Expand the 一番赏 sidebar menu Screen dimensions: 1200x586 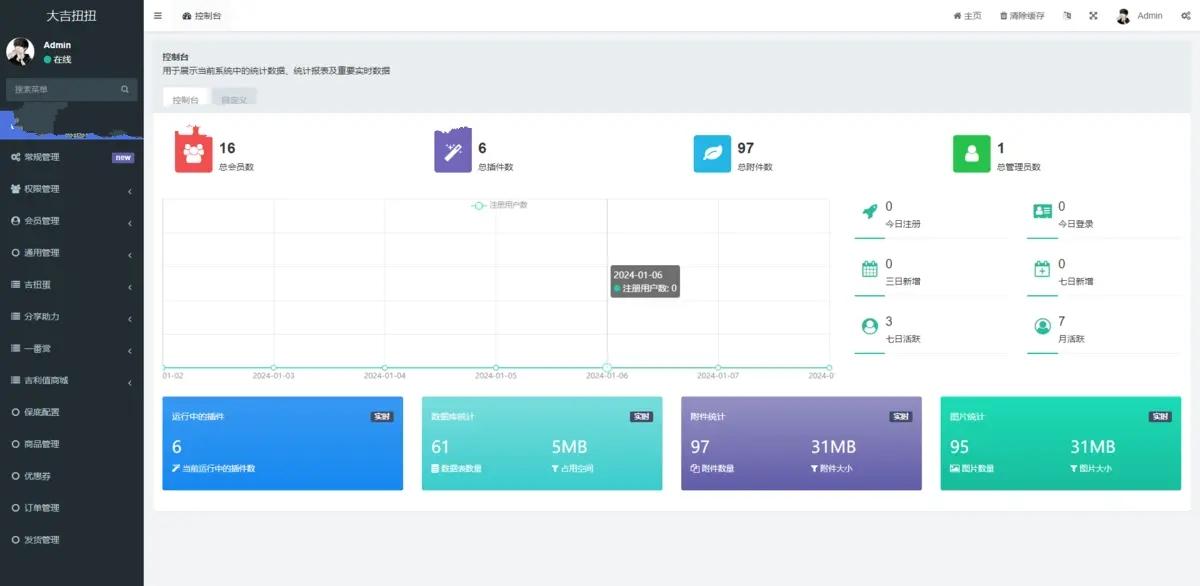tap(72, 349)
